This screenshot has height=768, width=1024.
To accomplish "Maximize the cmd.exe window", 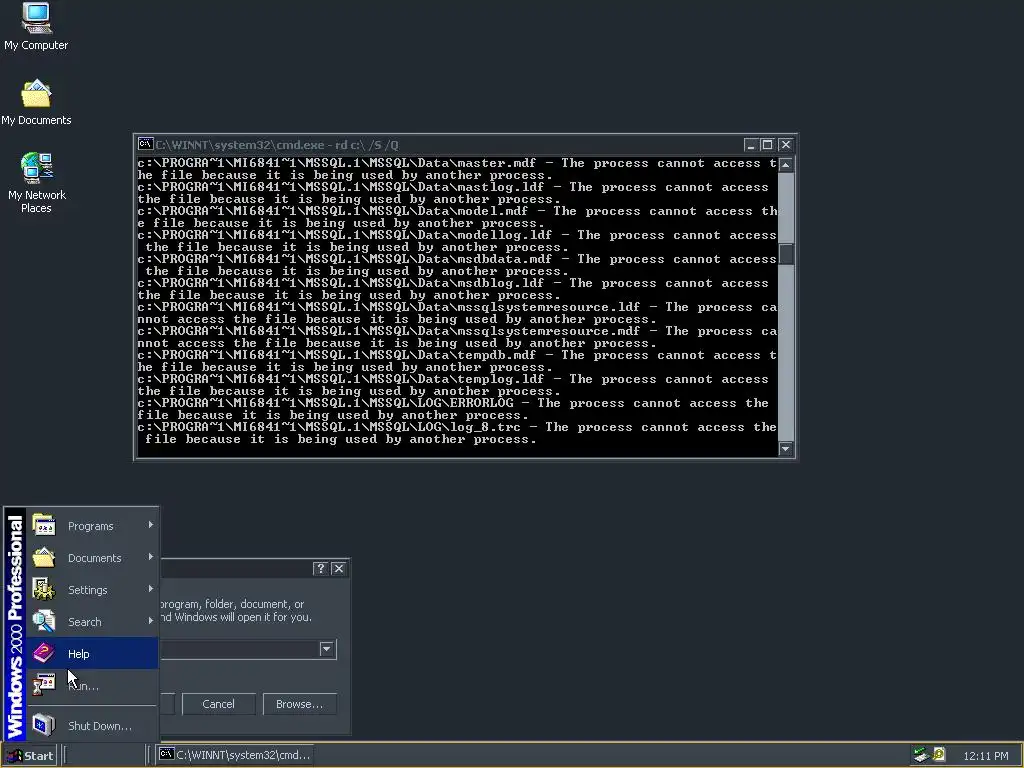I will point(767,144).
